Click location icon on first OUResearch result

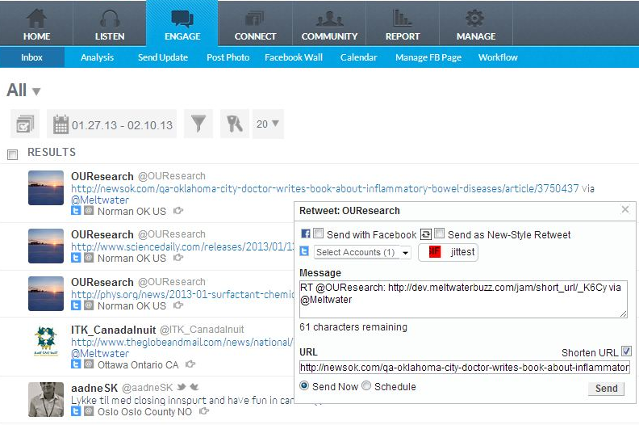pyautogui.click(x=89, y=211)
